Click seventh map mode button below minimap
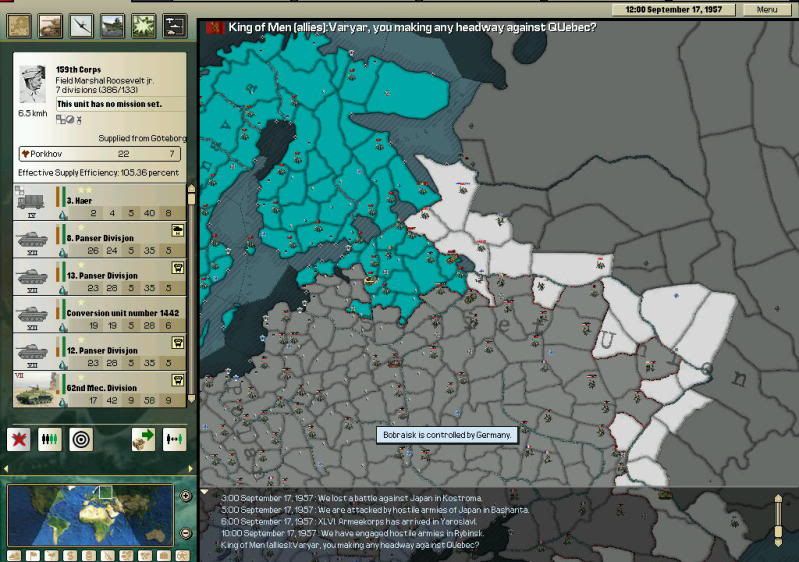Viewport: 799px width, 562px height. 126,555
